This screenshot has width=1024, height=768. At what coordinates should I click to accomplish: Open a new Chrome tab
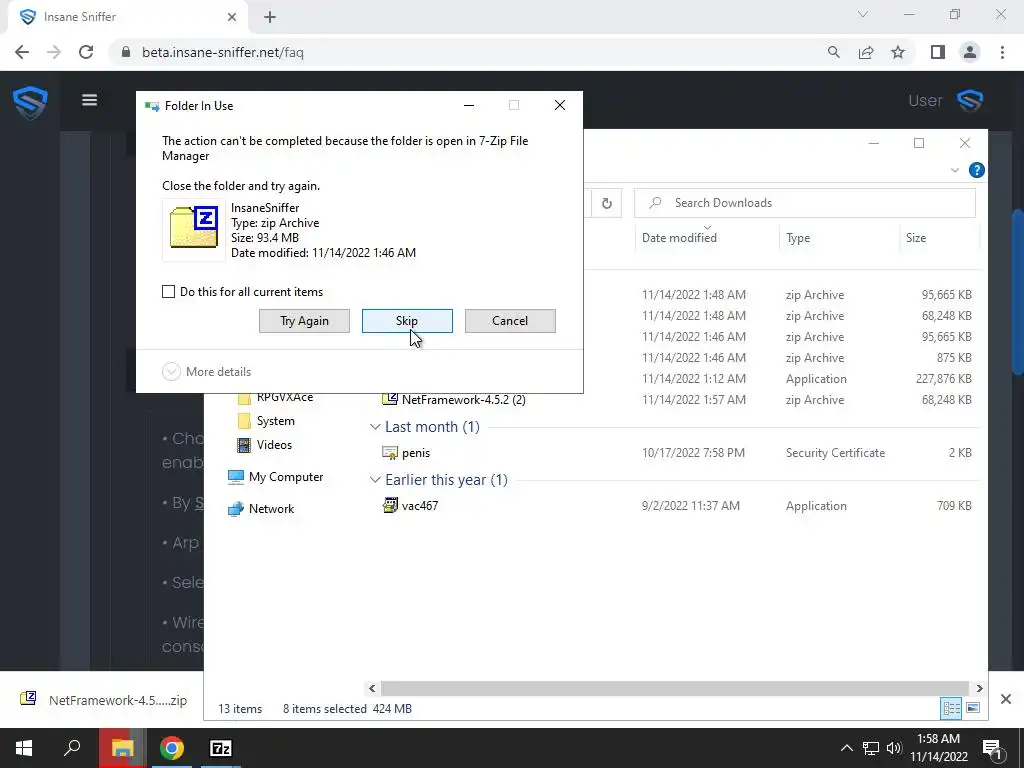[270, 18]
